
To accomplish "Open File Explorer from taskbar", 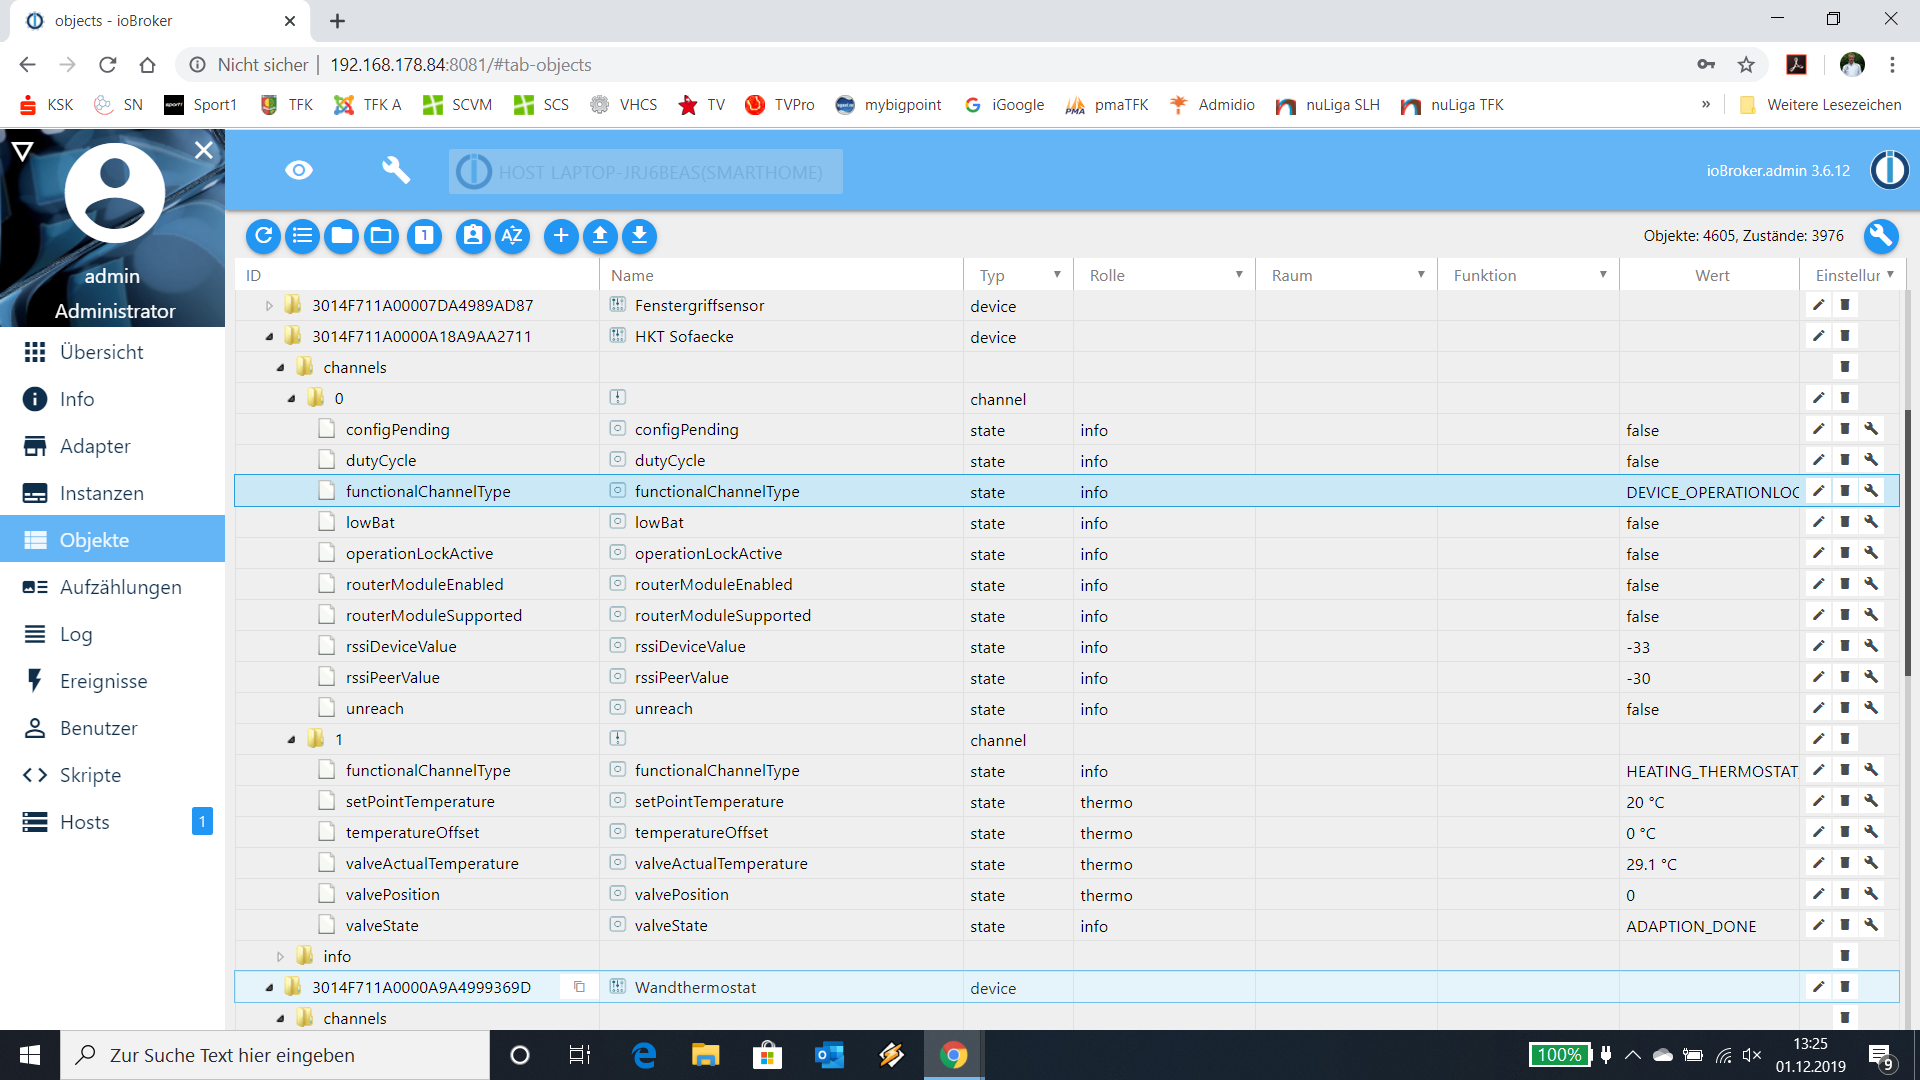I will pyautogui.click(x=706, y=1055).
